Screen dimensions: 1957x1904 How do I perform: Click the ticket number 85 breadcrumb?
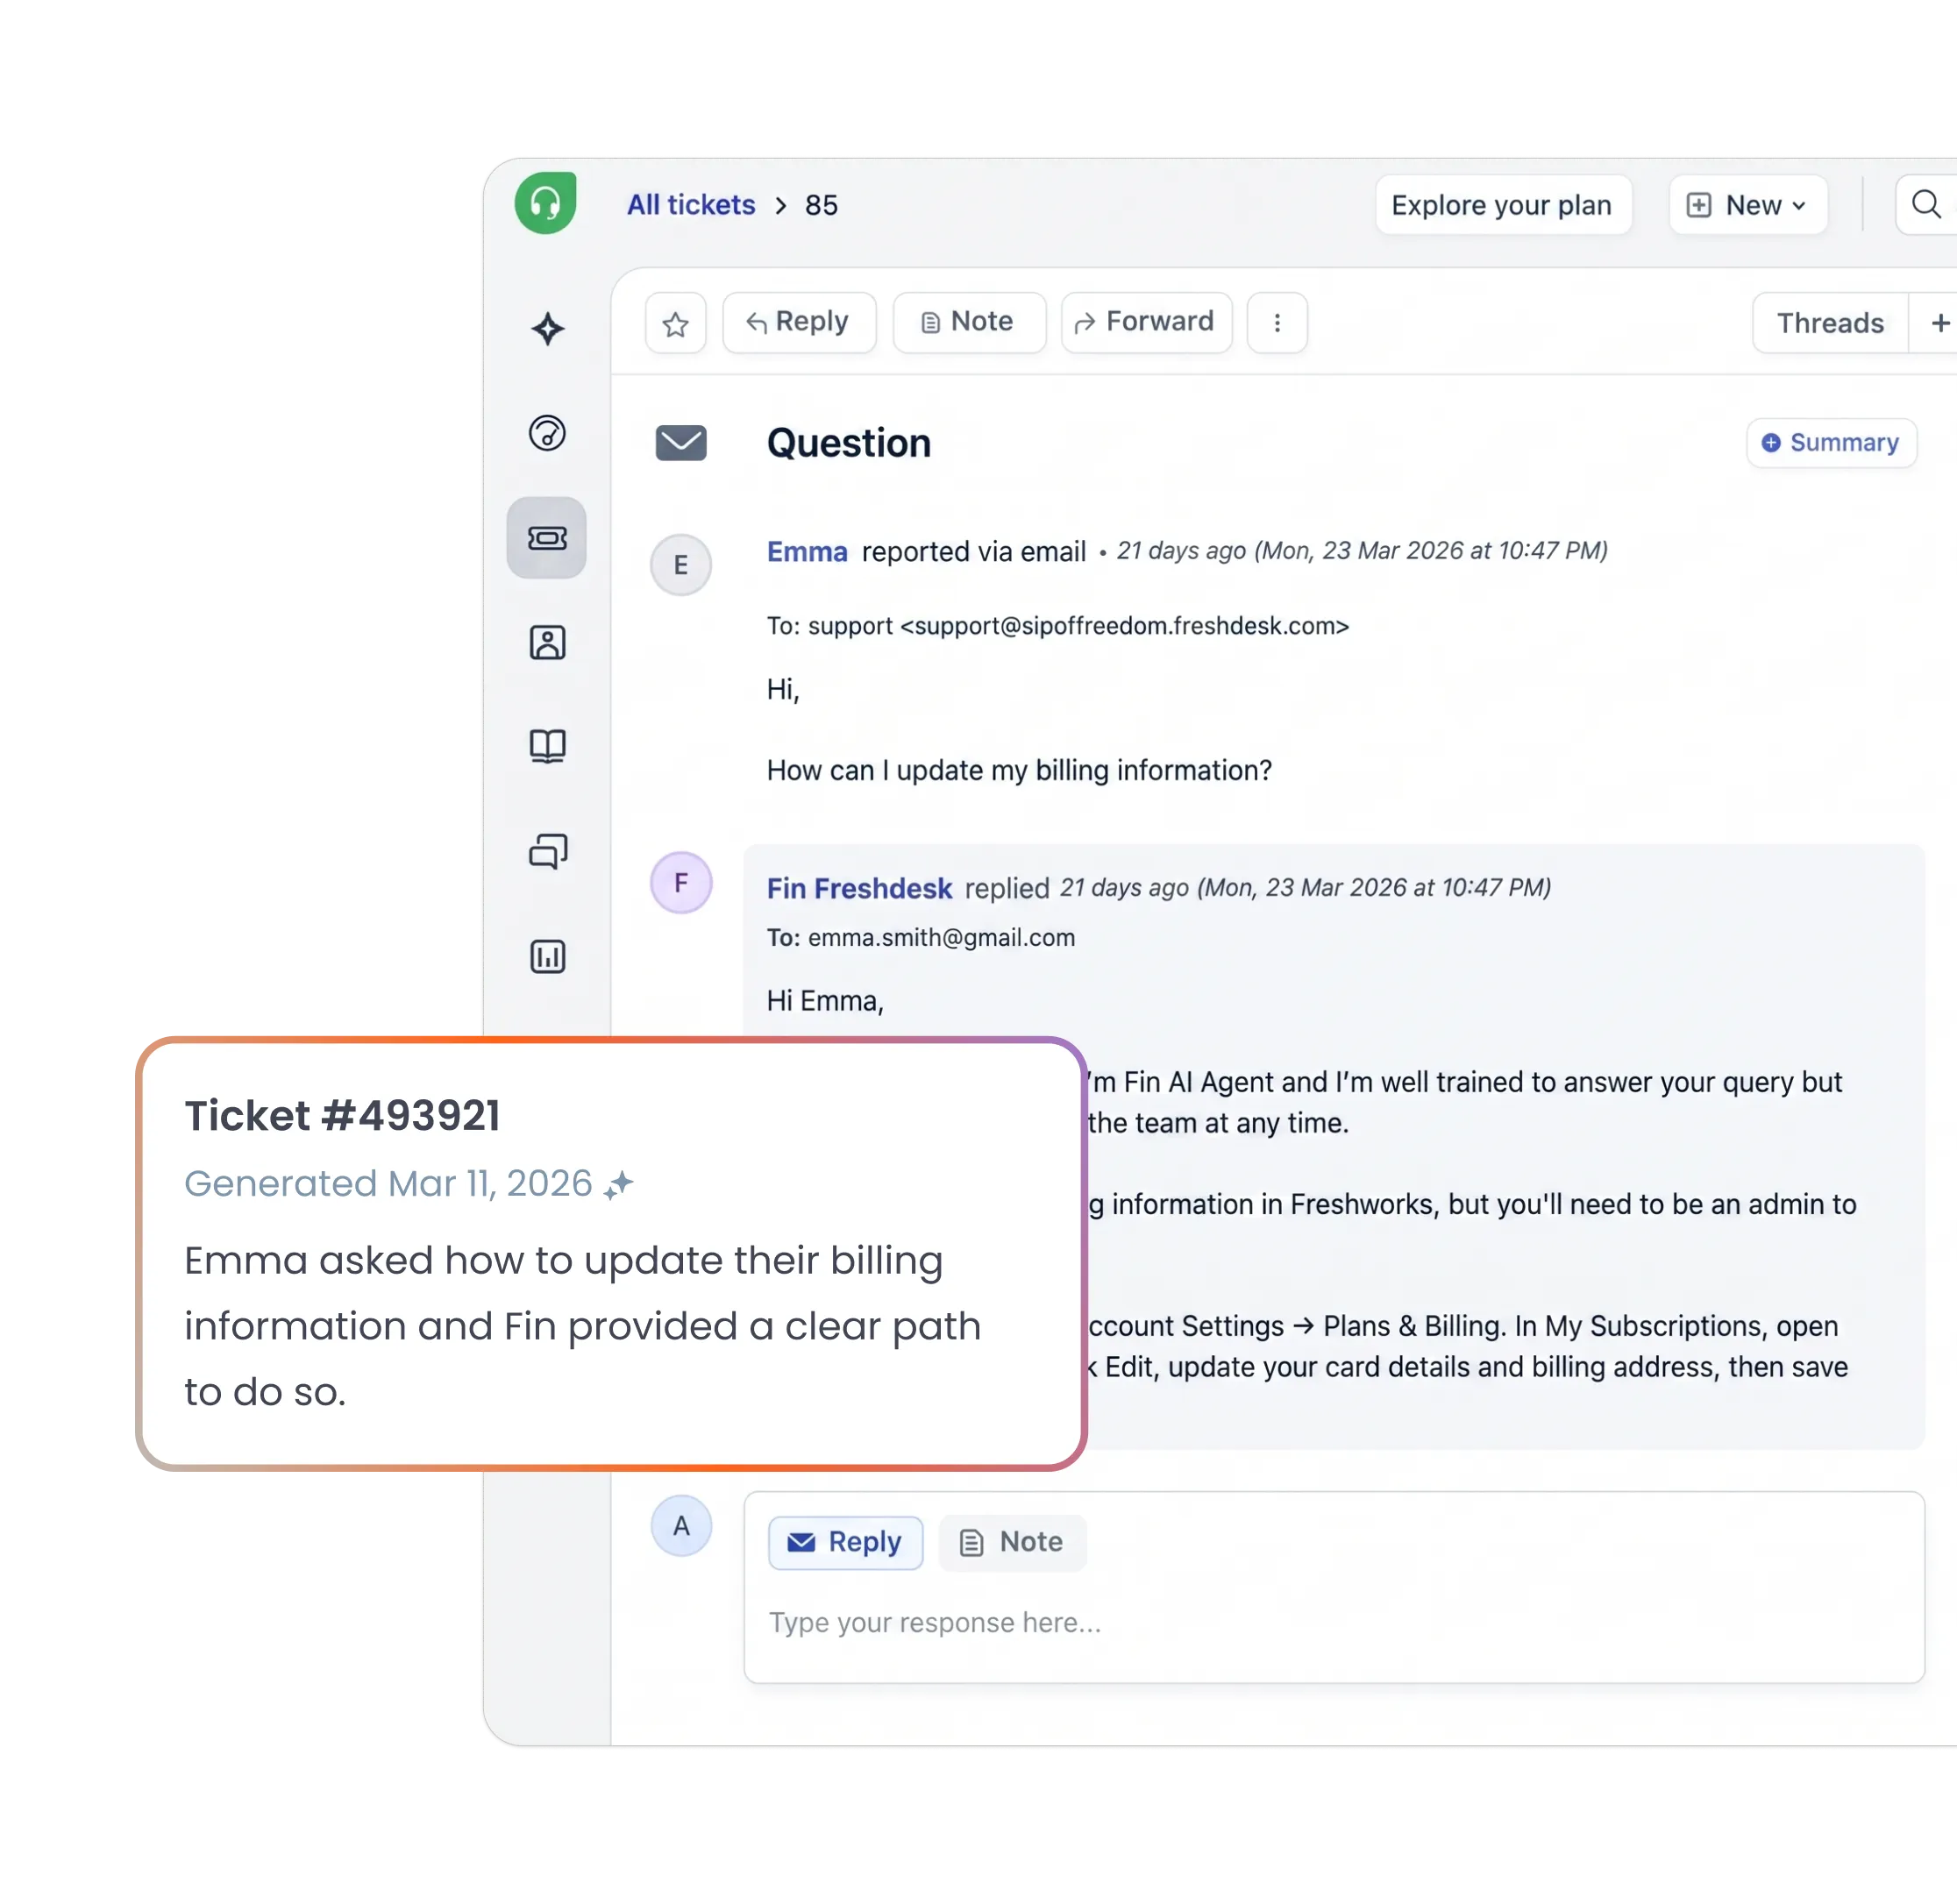click(x=821, y=205)
